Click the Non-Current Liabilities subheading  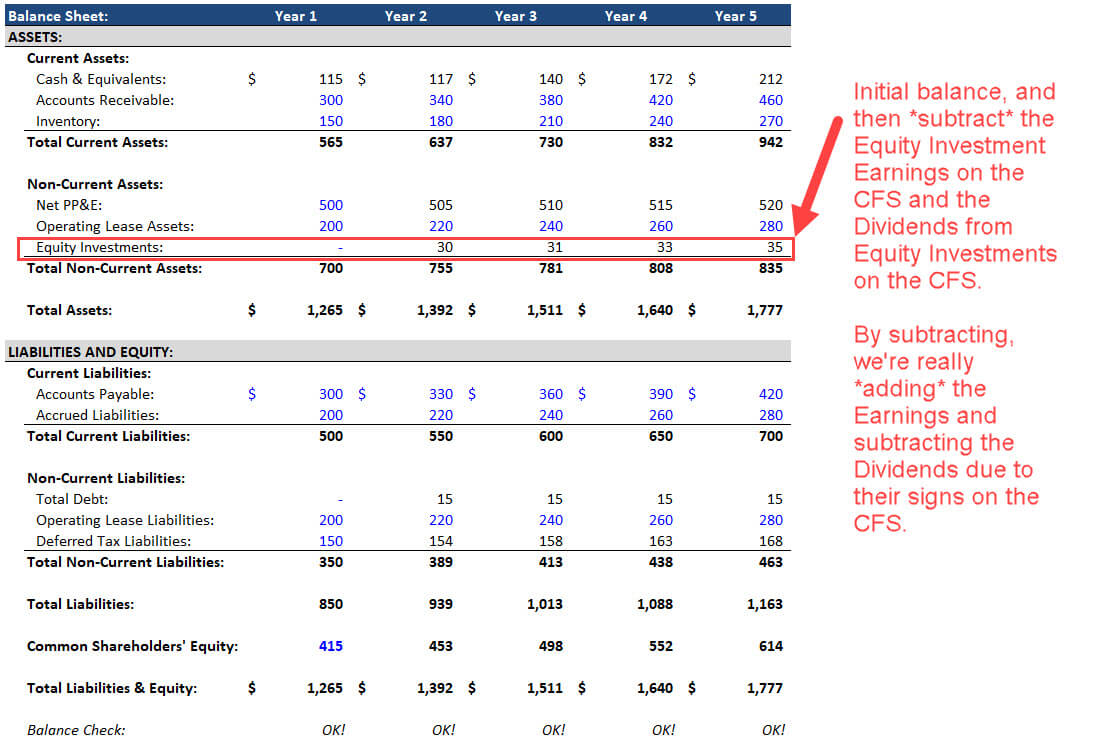click(106, 478)
